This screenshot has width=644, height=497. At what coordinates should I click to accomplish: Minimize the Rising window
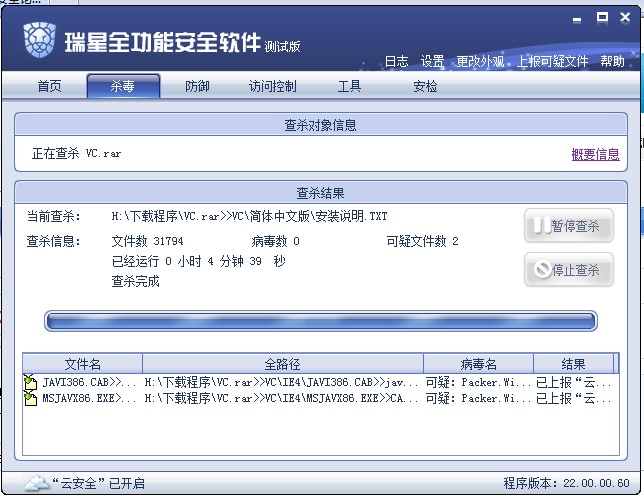pos(577,18)
